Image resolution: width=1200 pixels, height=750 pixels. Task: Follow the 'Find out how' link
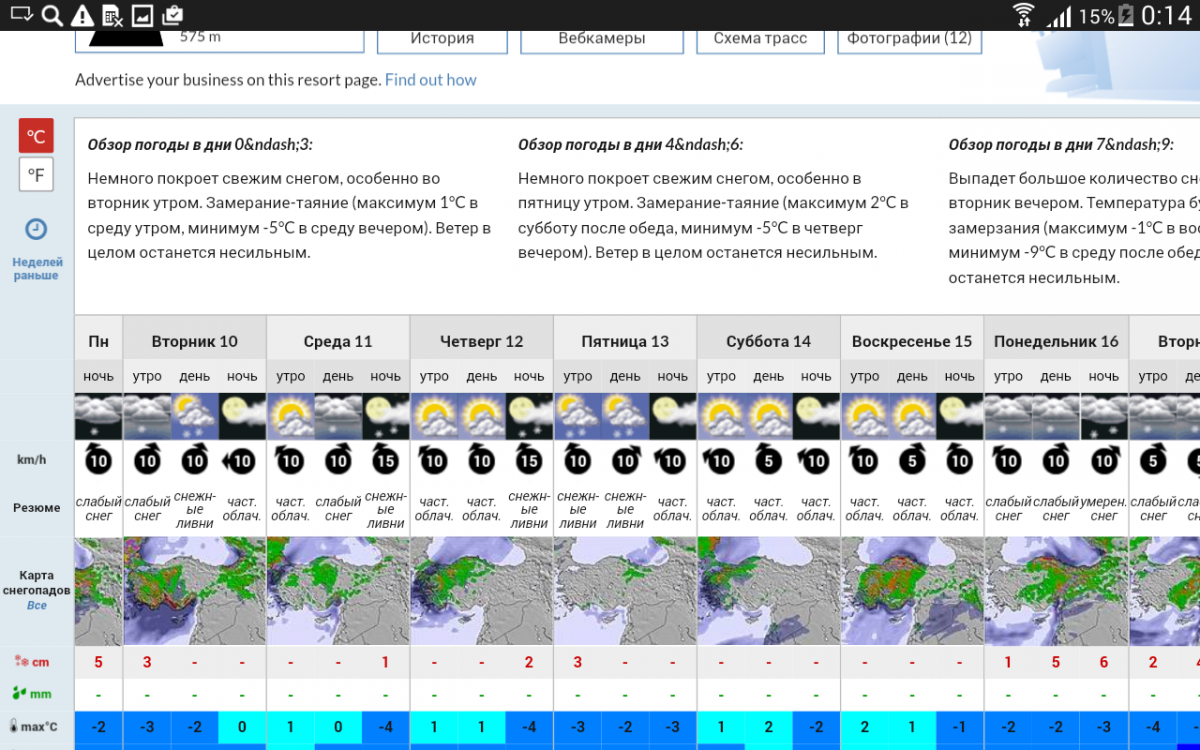point(431,80)
